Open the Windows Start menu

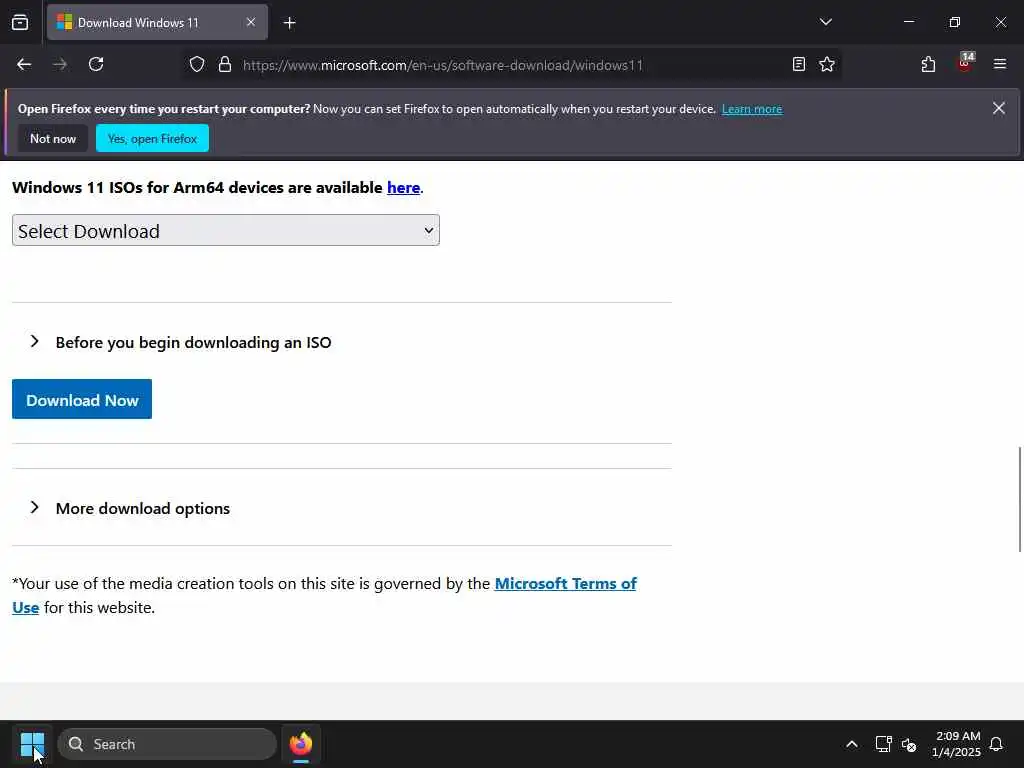coord(32,744)
